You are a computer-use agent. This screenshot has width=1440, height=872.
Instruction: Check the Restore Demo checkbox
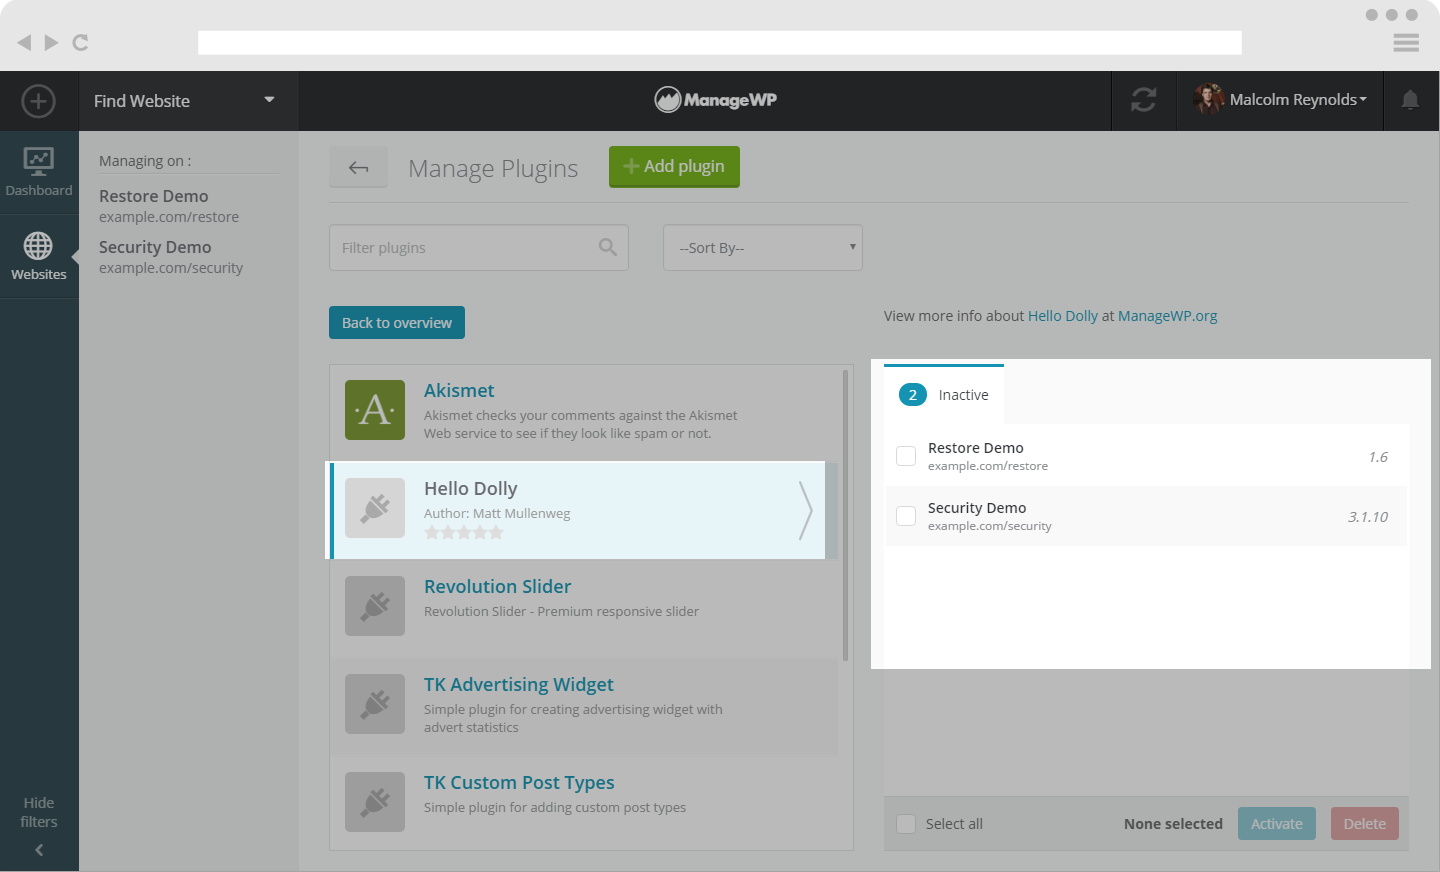[906, 456]
